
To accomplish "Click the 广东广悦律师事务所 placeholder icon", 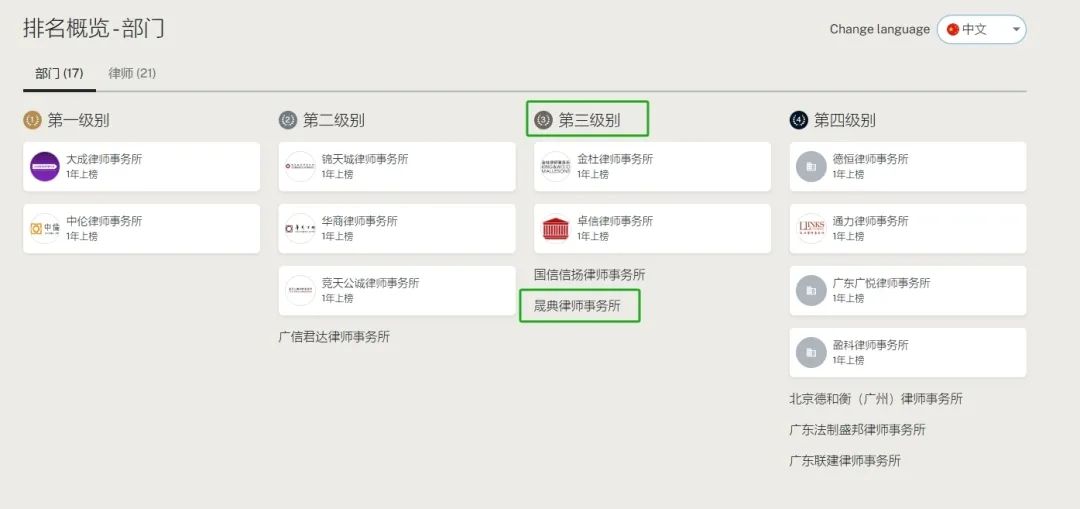I will click(x=811, y=290).
